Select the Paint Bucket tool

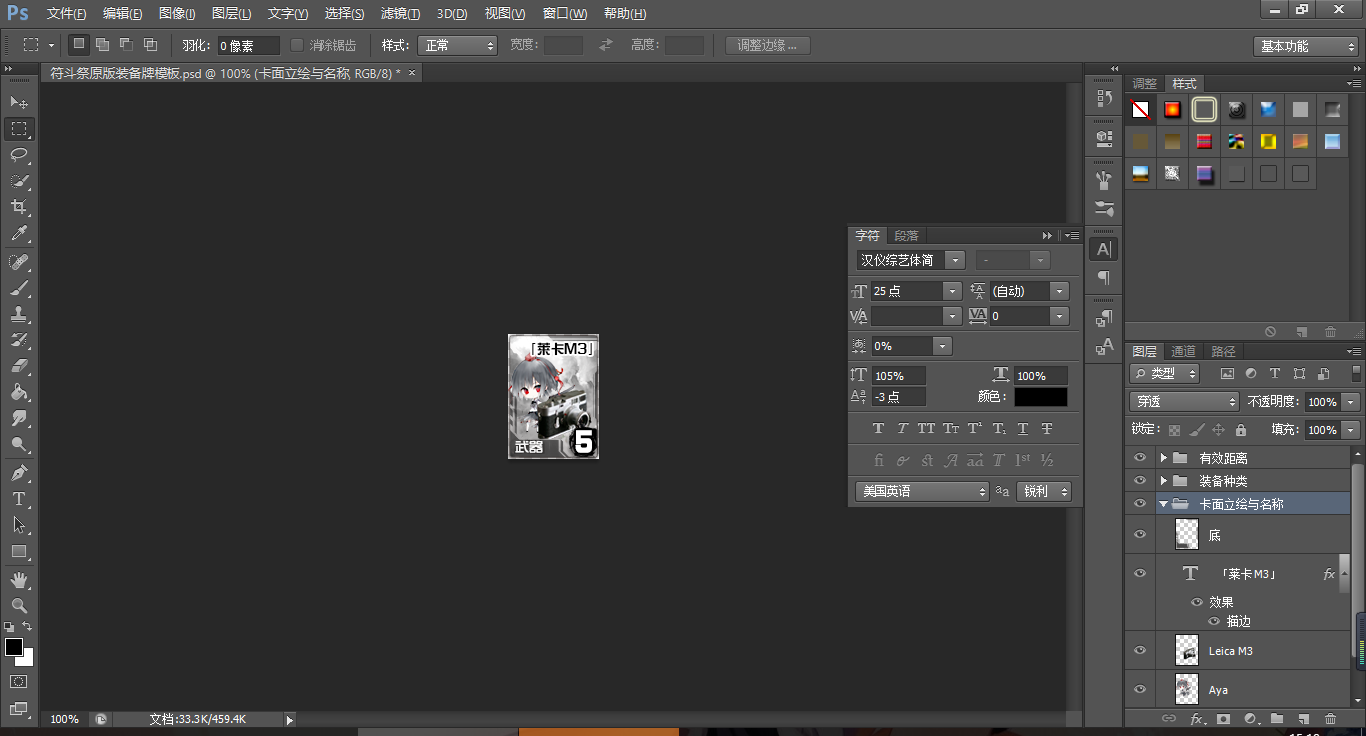click(19, 392)
